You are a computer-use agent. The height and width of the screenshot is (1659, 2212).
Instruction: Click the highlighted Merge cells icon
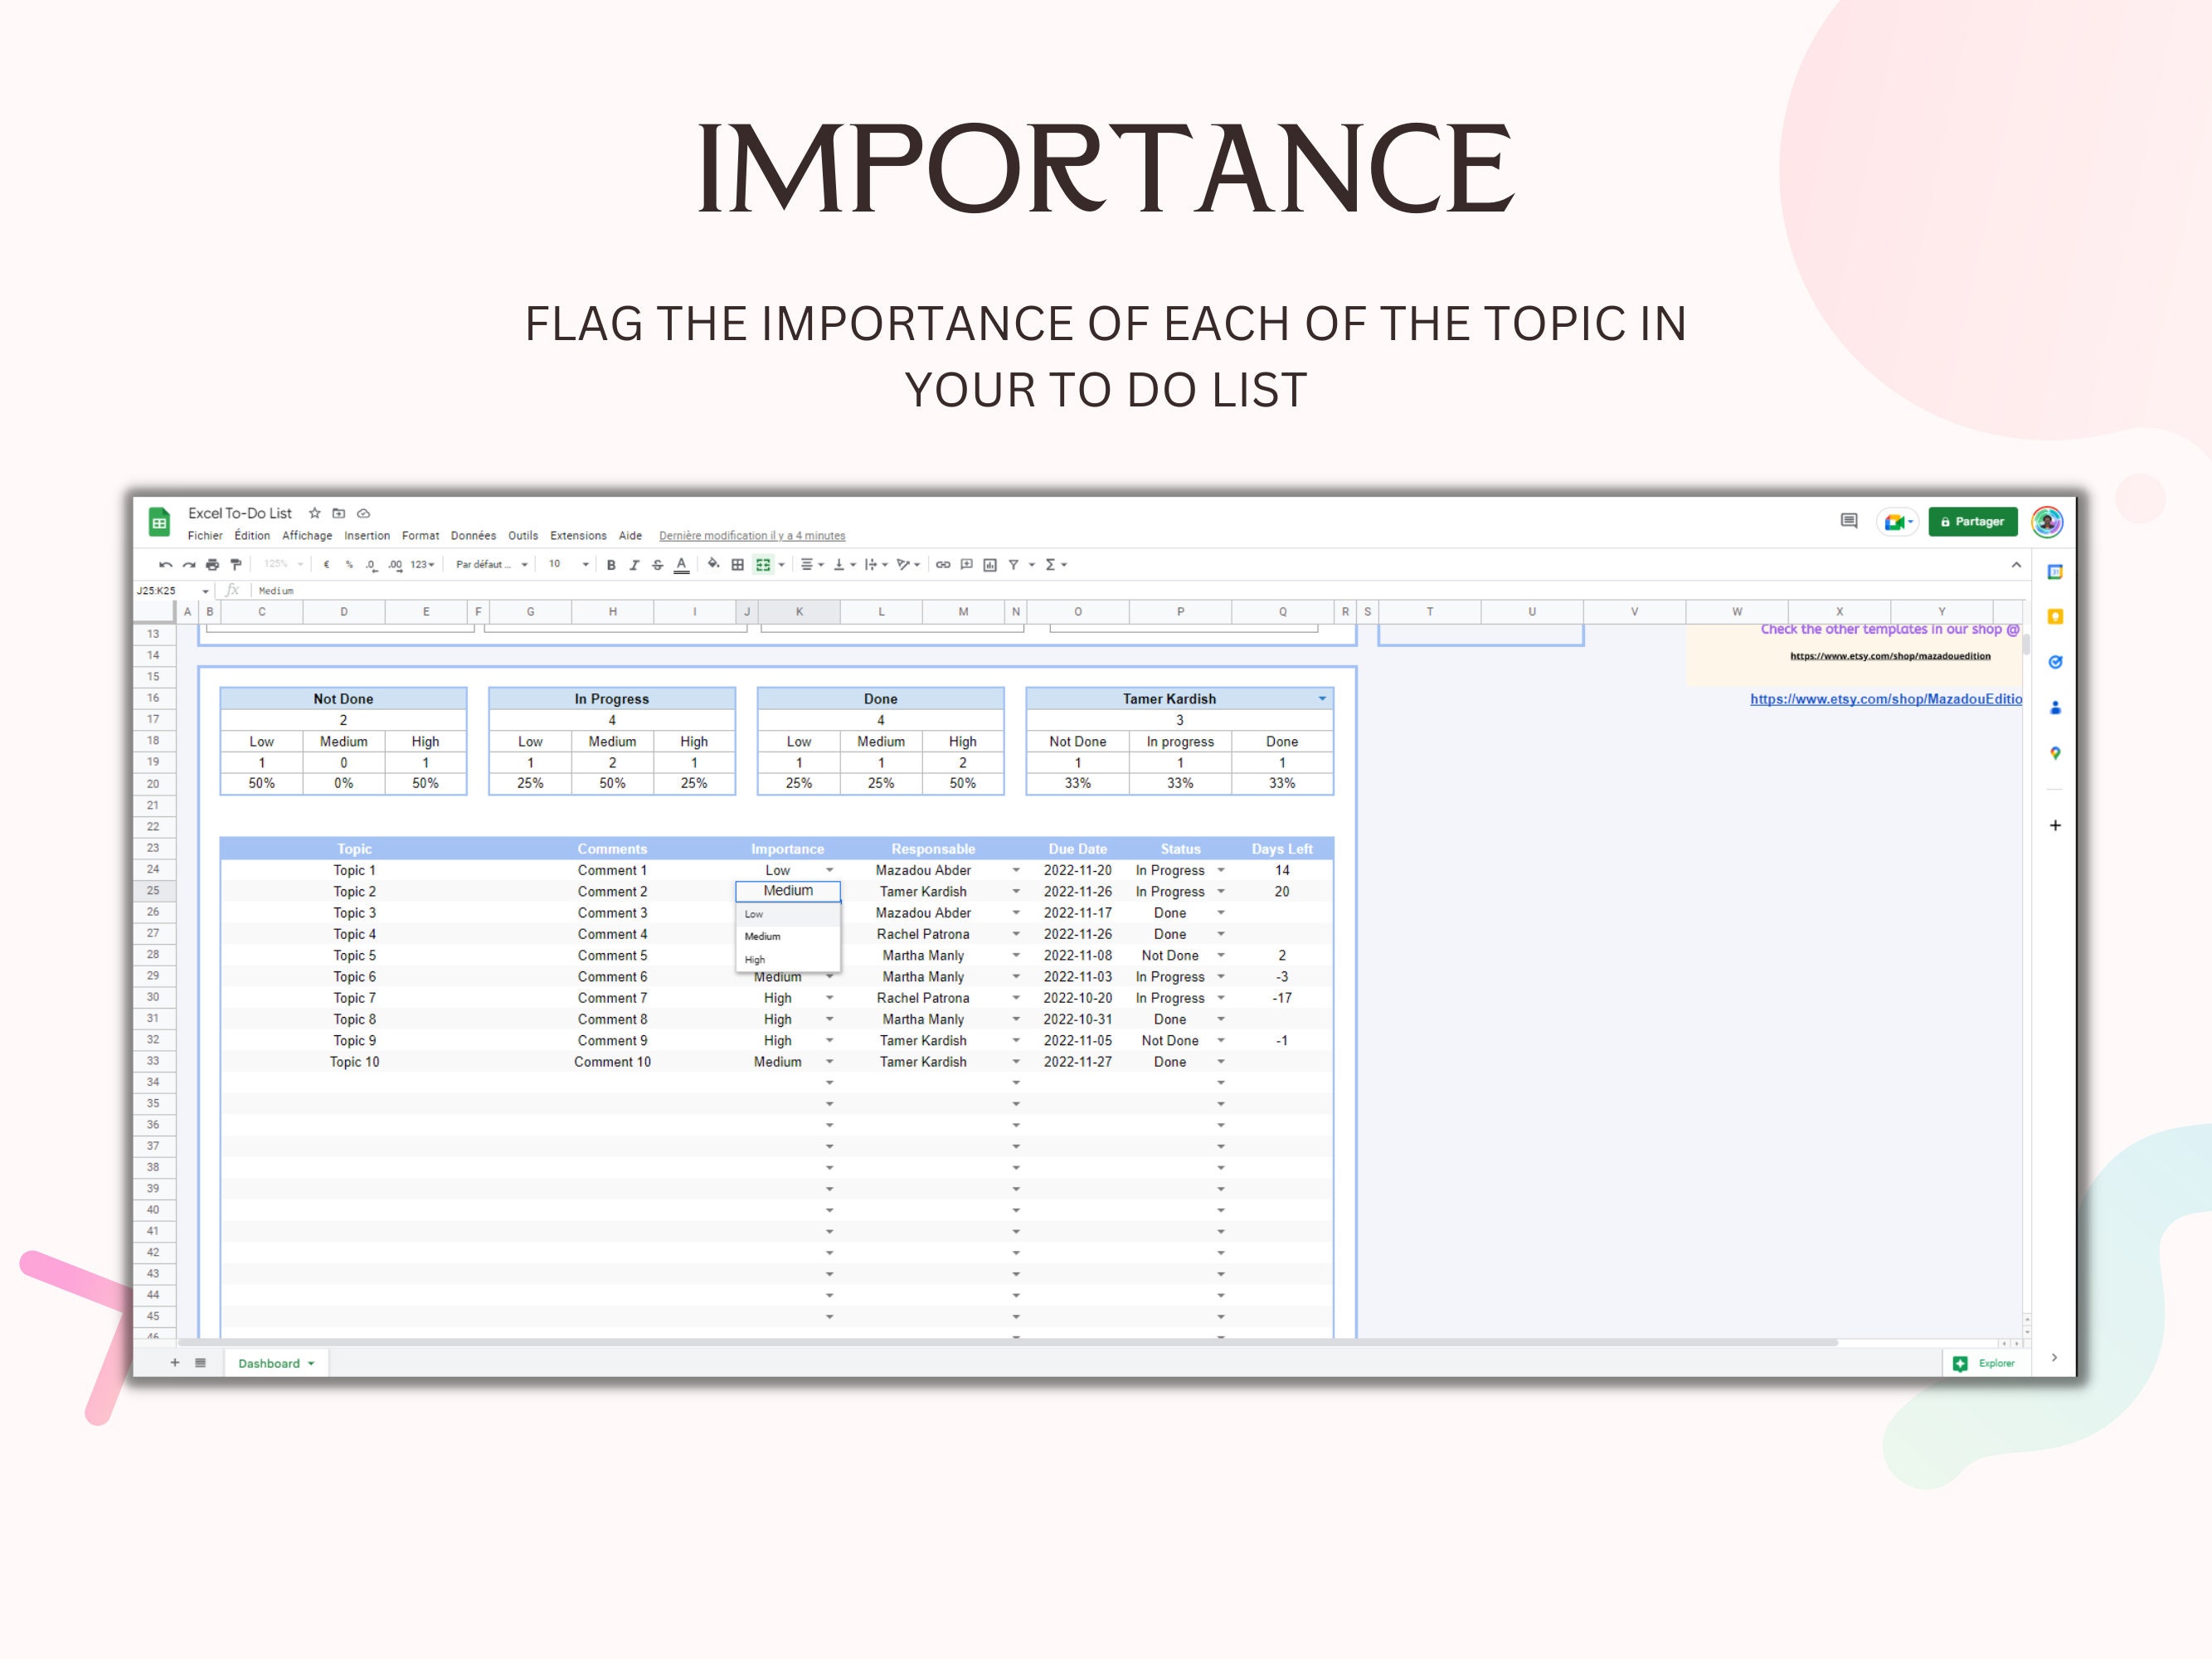click(763, 565)
